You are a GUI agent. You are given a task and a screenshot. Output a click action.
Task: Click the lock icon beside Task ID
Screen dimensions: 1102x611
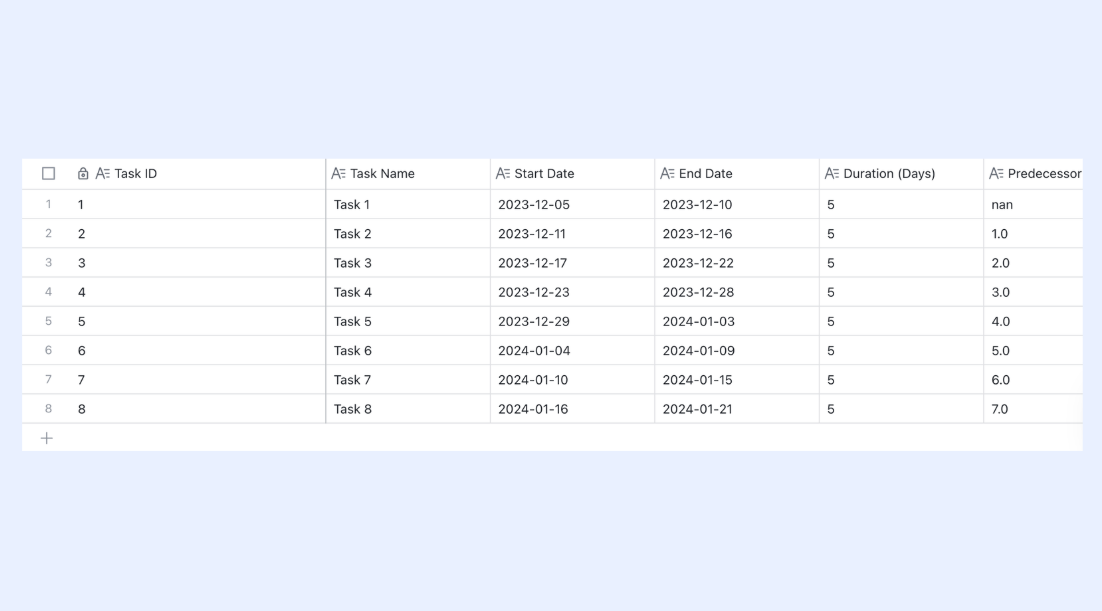point(83,174)
